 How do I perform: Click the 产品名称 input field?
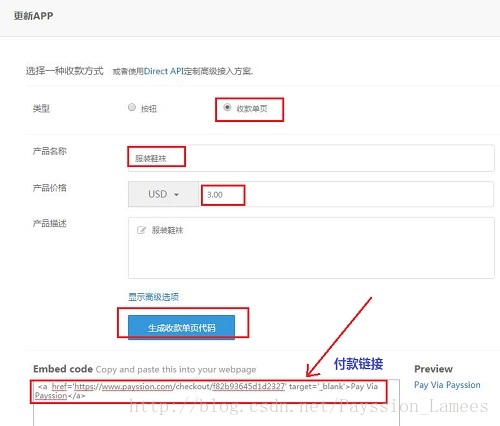click(311, 158)
